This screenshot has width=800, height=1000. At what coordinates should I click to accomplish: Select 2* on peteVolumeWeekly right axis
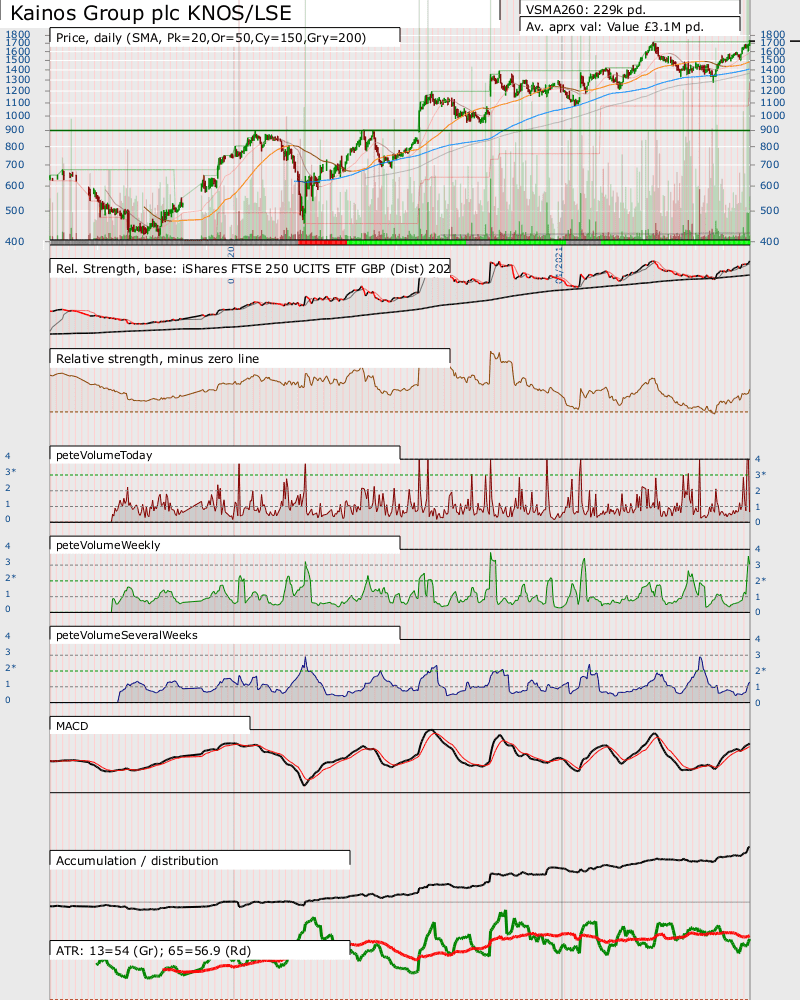760,580
